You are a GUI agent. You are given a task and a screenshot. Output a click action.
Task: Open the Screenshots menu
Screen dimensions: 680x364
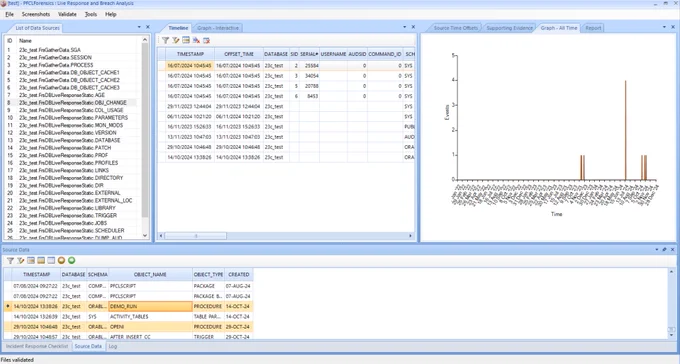(36, 14)
